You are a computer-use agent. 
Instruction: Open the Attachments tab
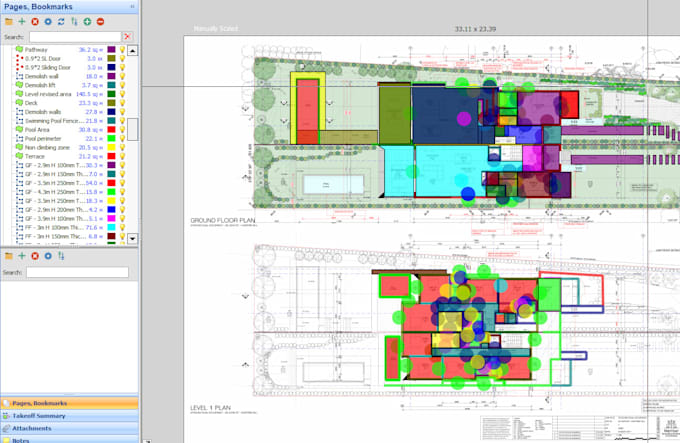69,428
